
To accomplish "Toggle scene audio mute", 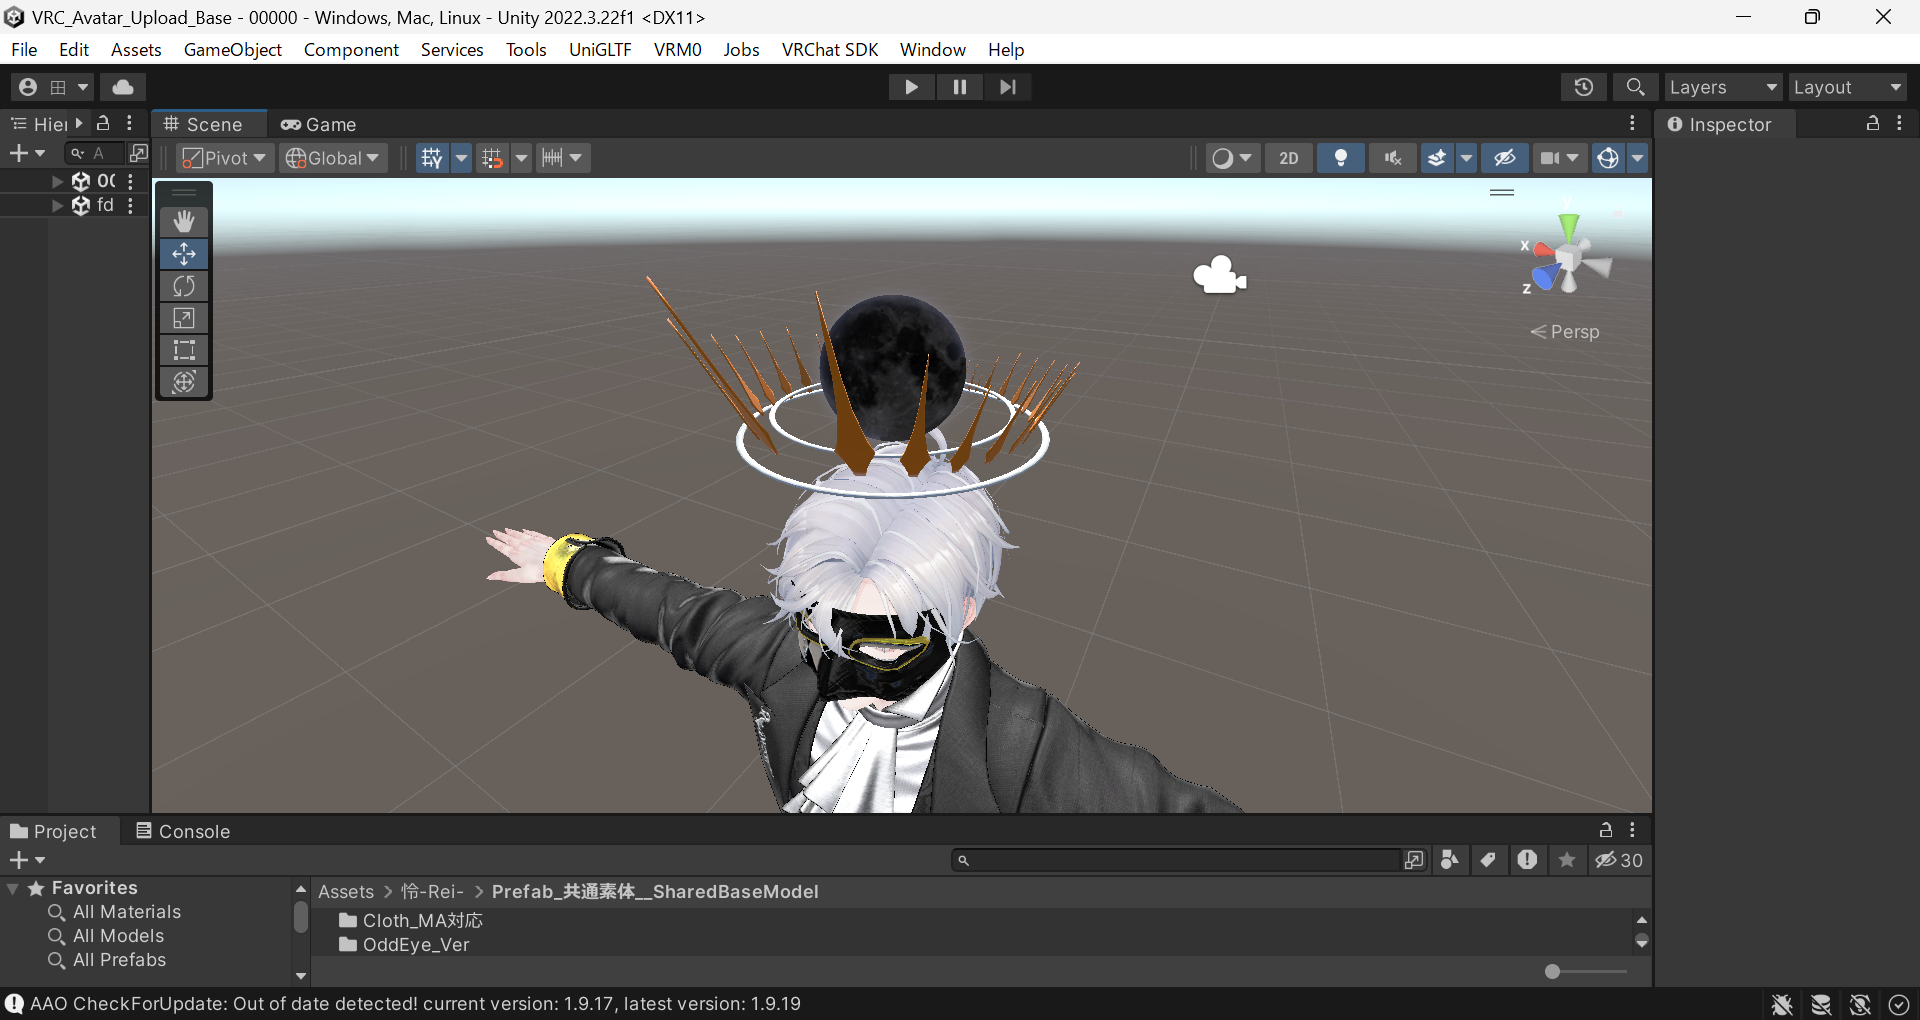I will click(1393, 158).
